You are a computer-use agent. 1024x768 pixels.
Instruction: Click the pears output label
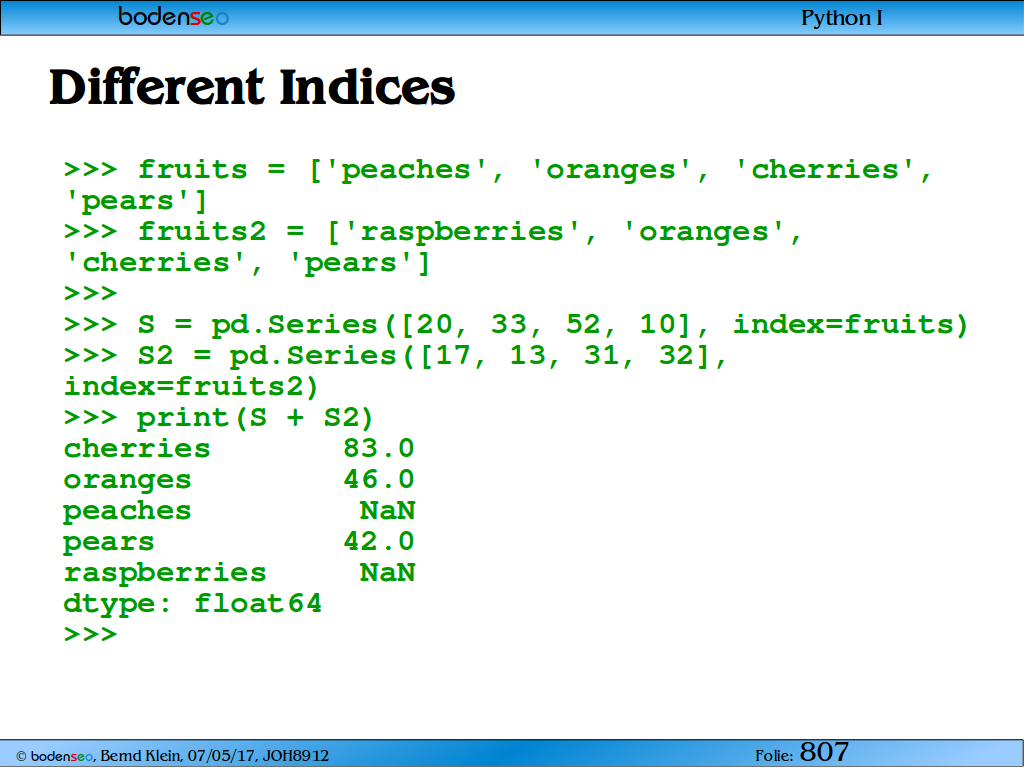click(108, 542)
